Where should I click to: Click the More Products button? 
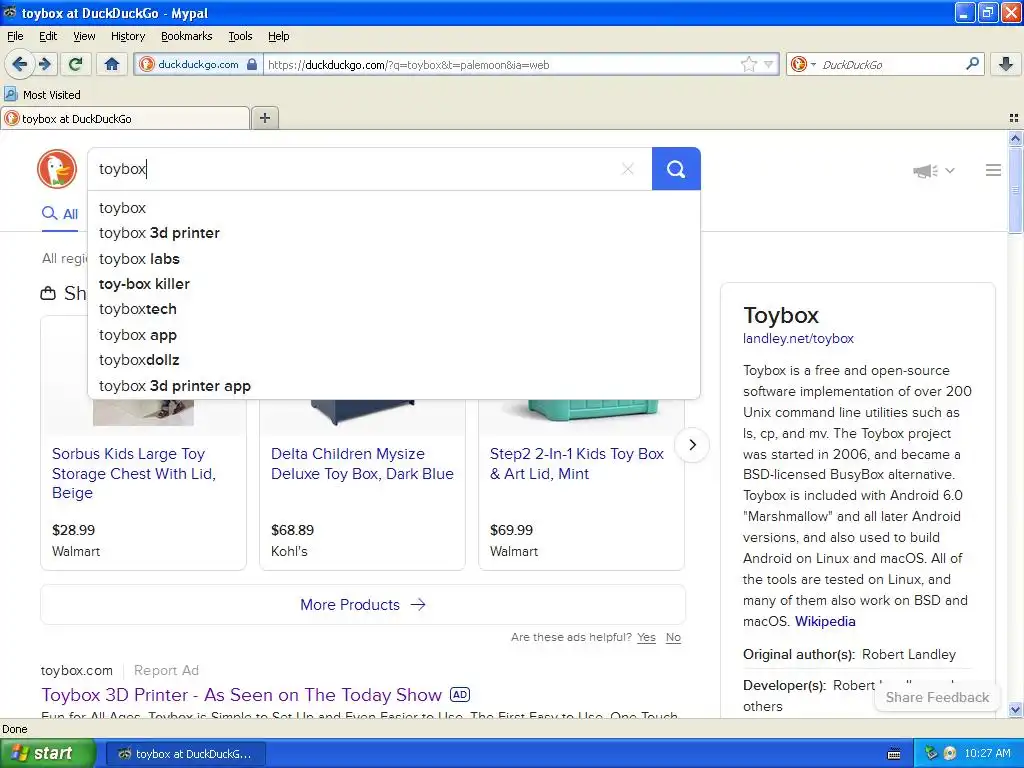363,605
